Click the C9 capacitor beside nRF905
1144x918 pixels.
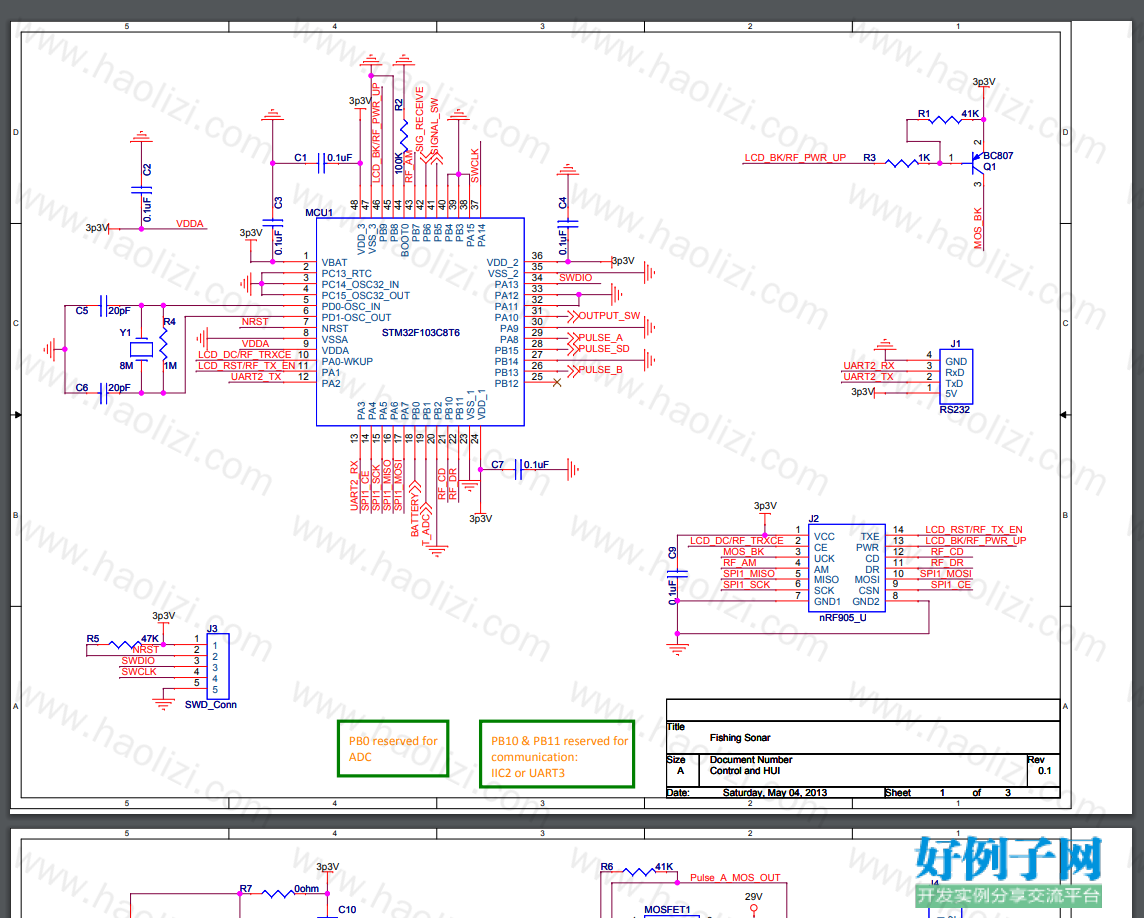(677, 574)
